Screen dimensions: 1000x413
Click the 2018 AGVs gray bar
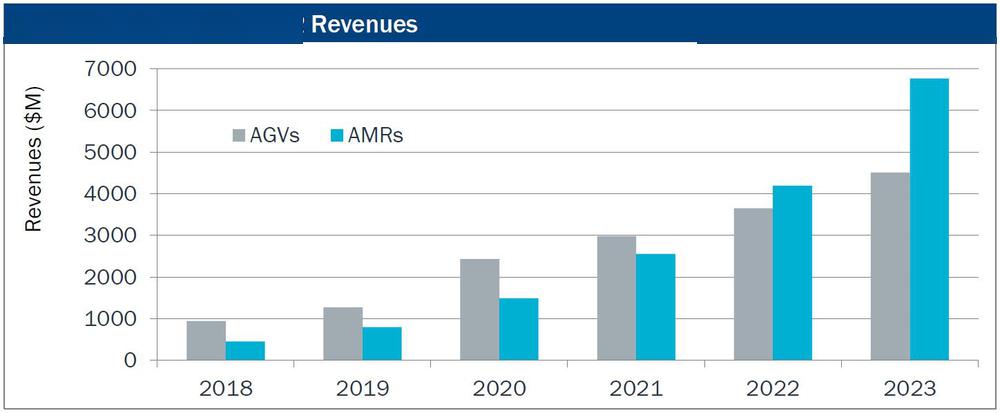pos(206,340)
